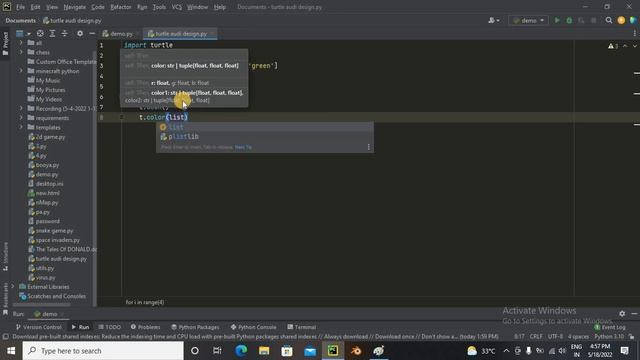Hide the Project panel with minus icon

92,33
